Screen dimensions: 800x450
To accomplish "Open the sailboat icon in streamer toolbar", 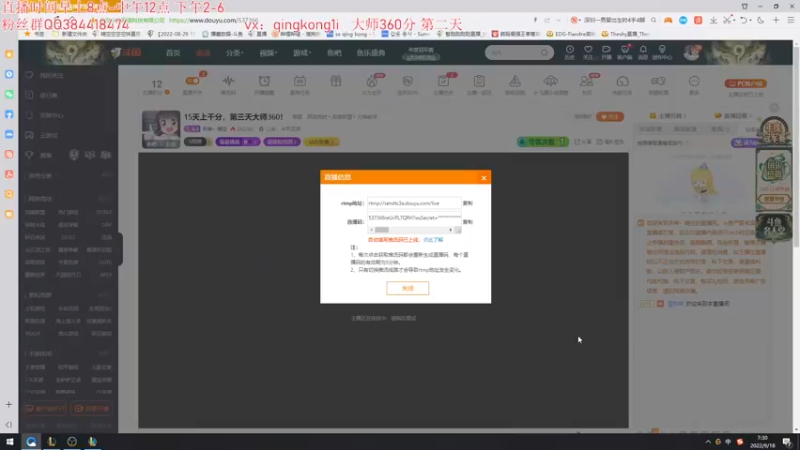I will click(x=515, y=81).
